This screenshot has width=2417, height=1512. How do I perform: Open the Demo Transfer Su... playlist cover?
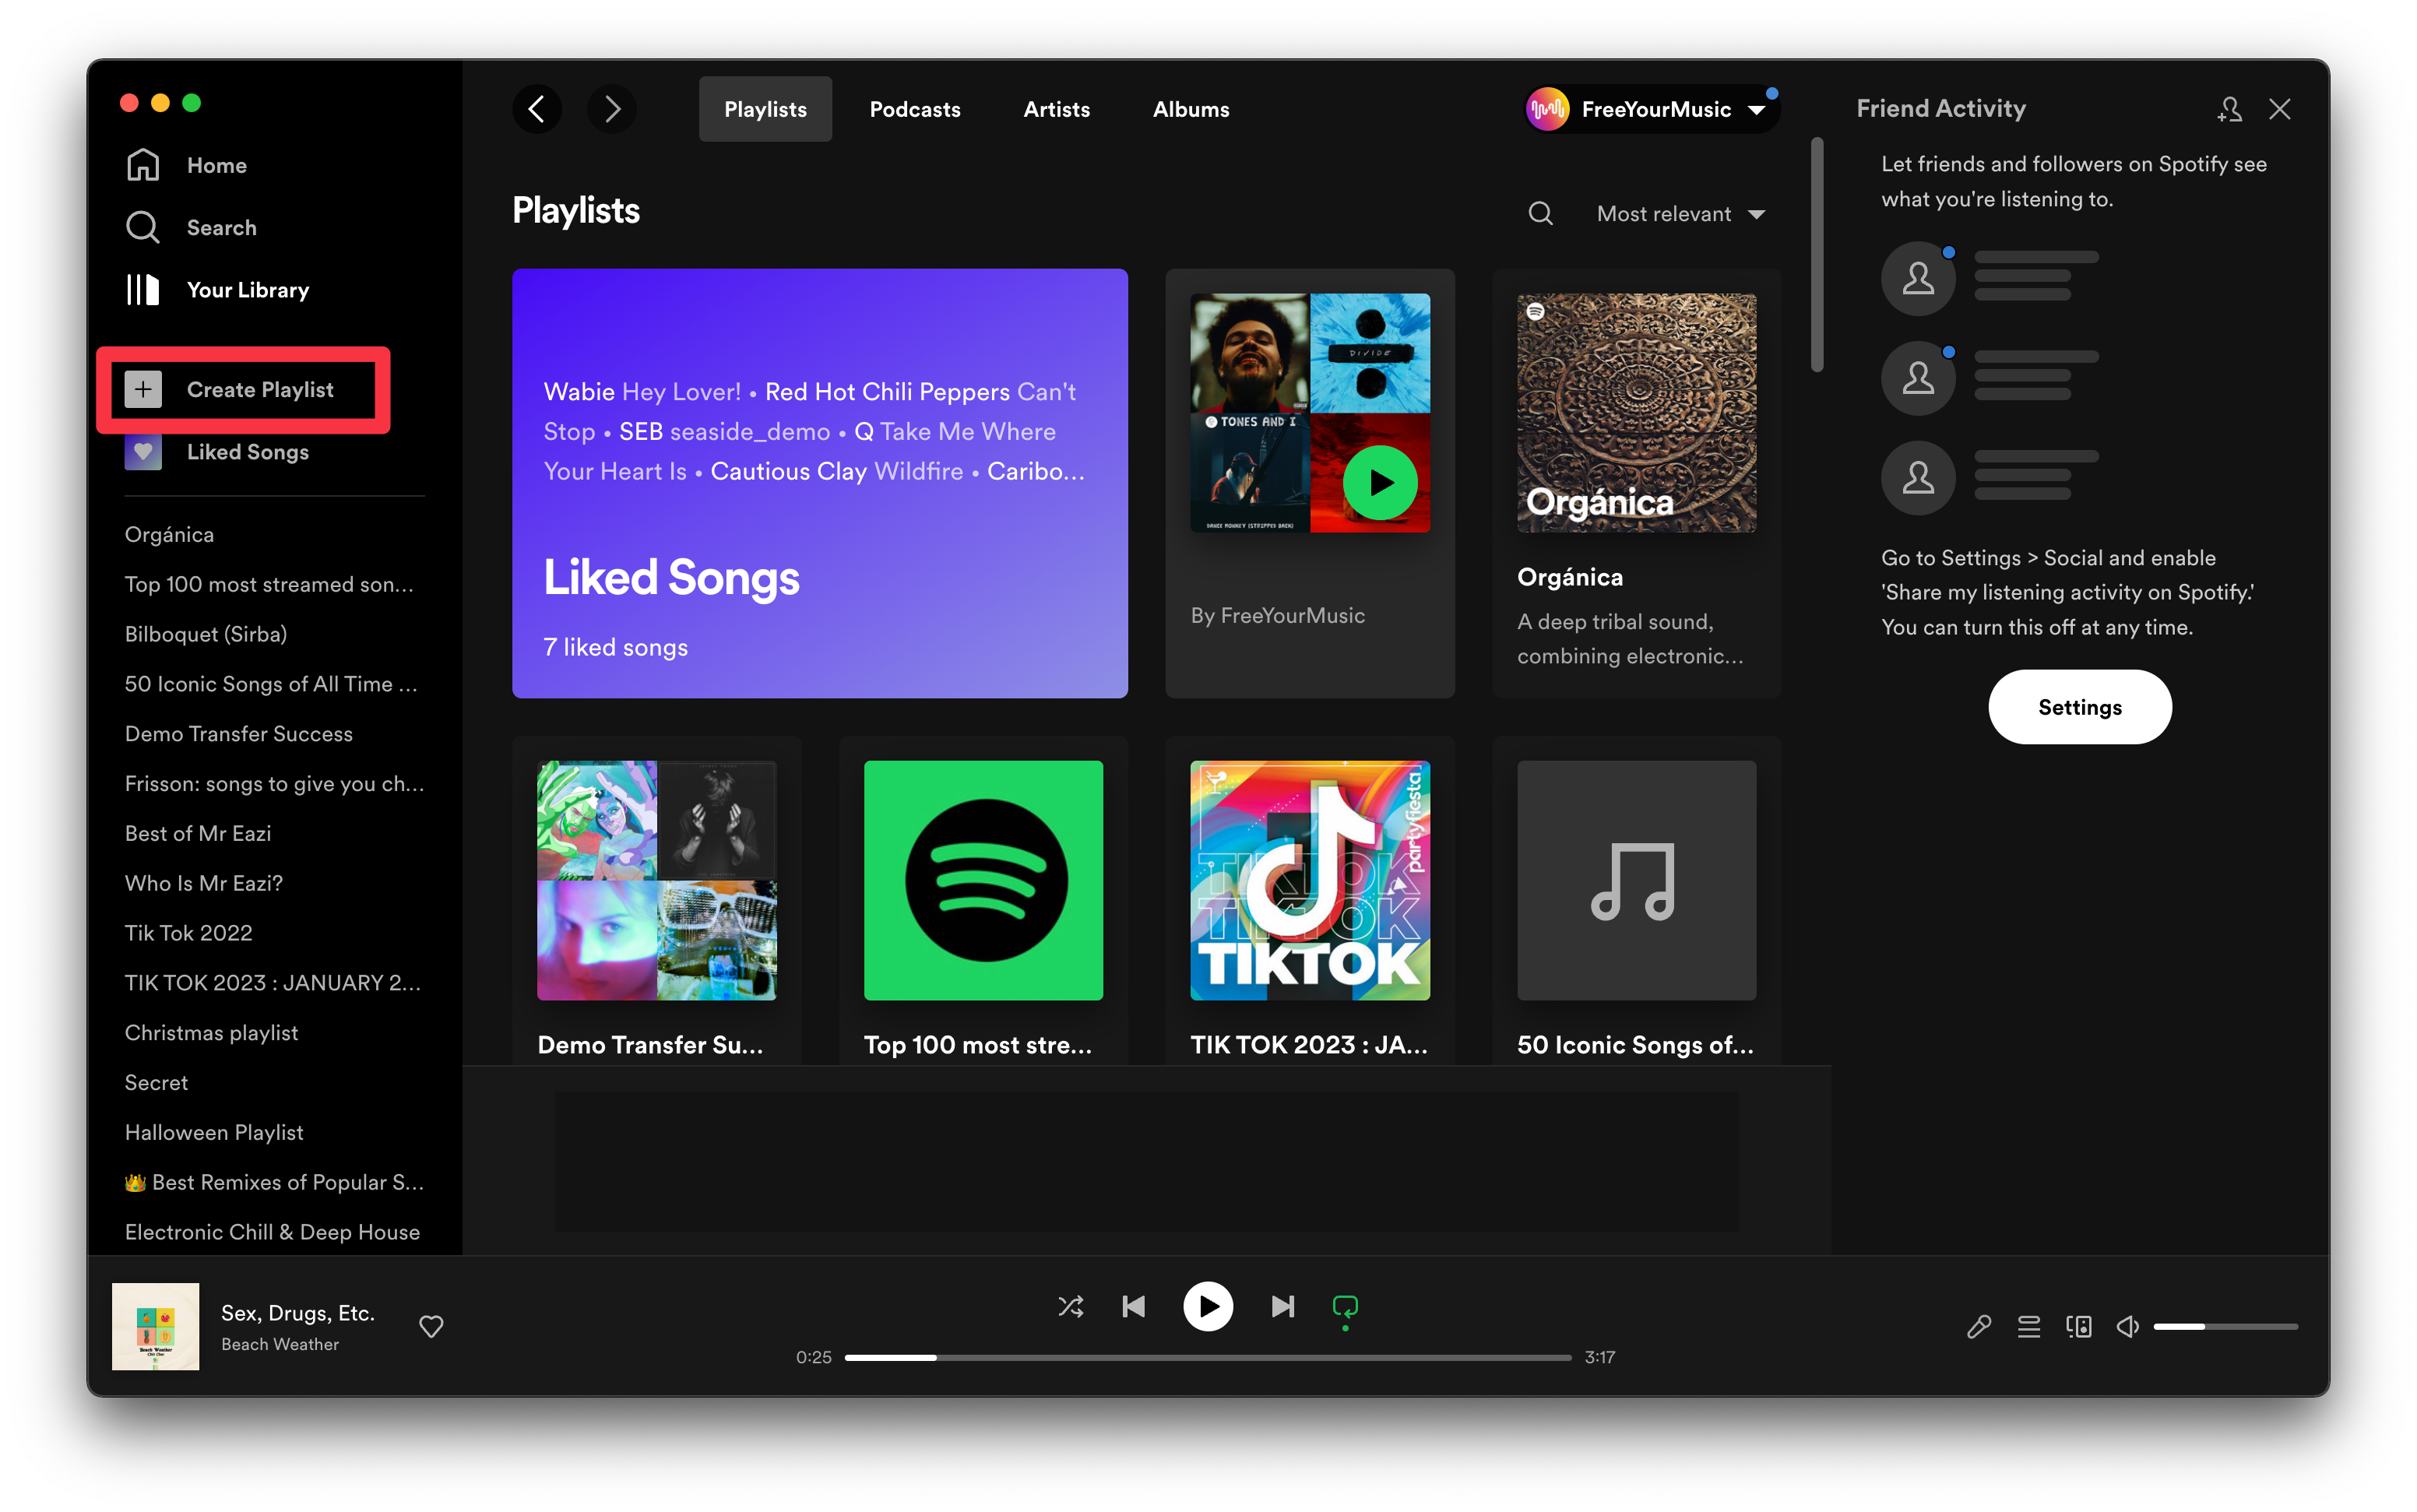tap(656, 880)
